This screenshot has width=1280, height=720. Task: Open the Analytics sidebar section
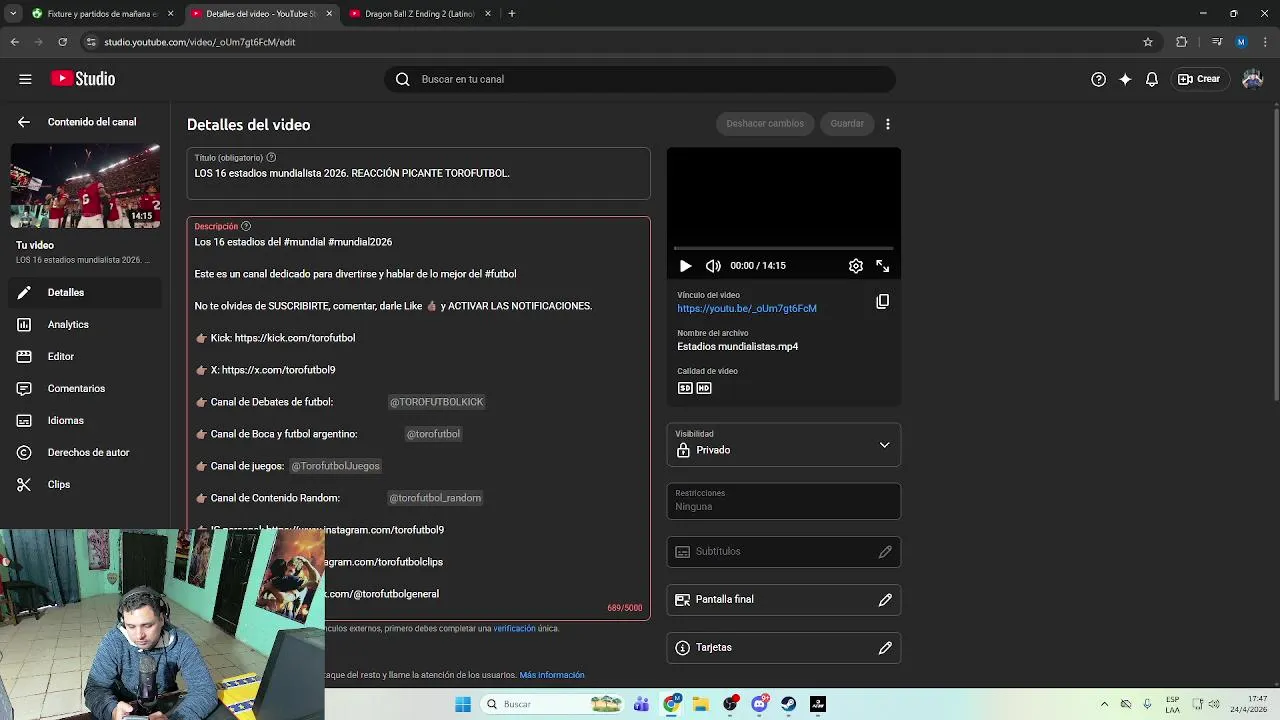pos(85,324)
